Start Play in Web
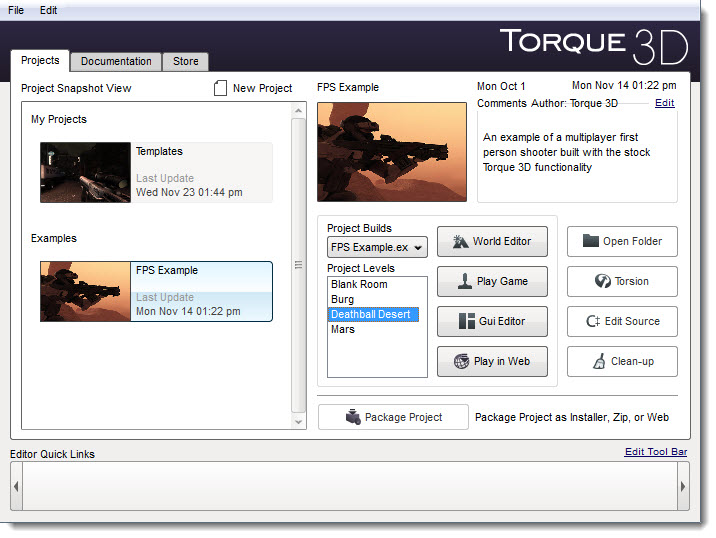The image size is (716, 538). (492, 361)
